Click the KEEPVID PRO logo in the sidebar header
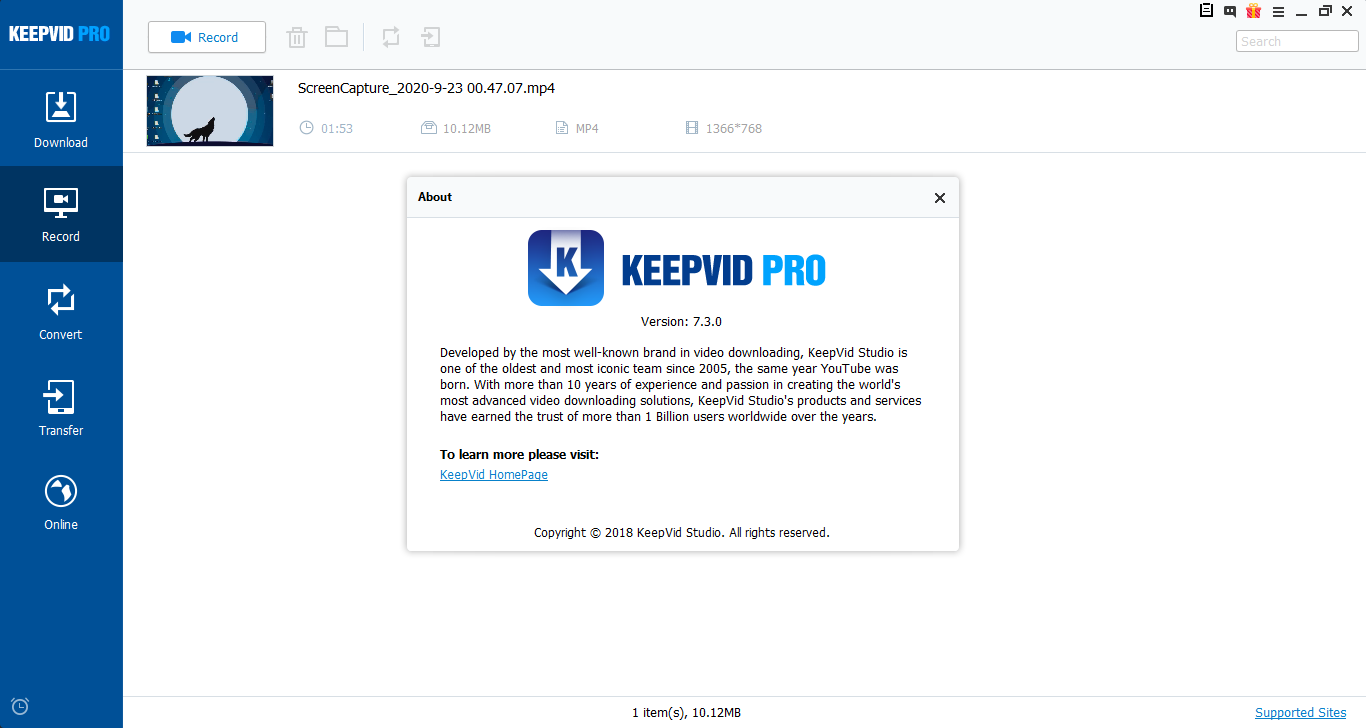Viewport: 1366px width, 728px height. [x=59, y=34]
